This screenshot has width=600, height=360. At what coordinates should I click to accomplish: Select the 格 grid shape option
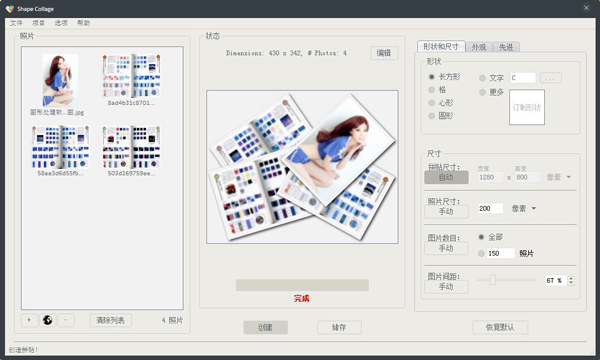(x=432, y=90)
